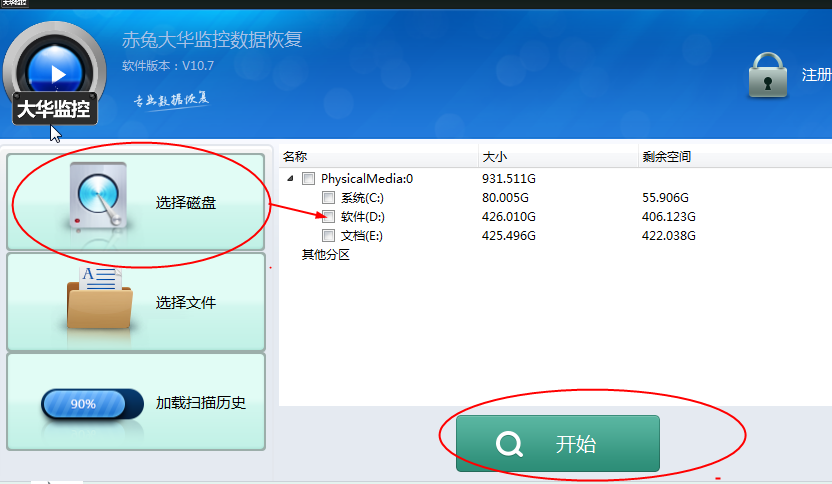Open the 注册 registration link
Viewport: 832px width, 484px height.
(x=816, y=75)
